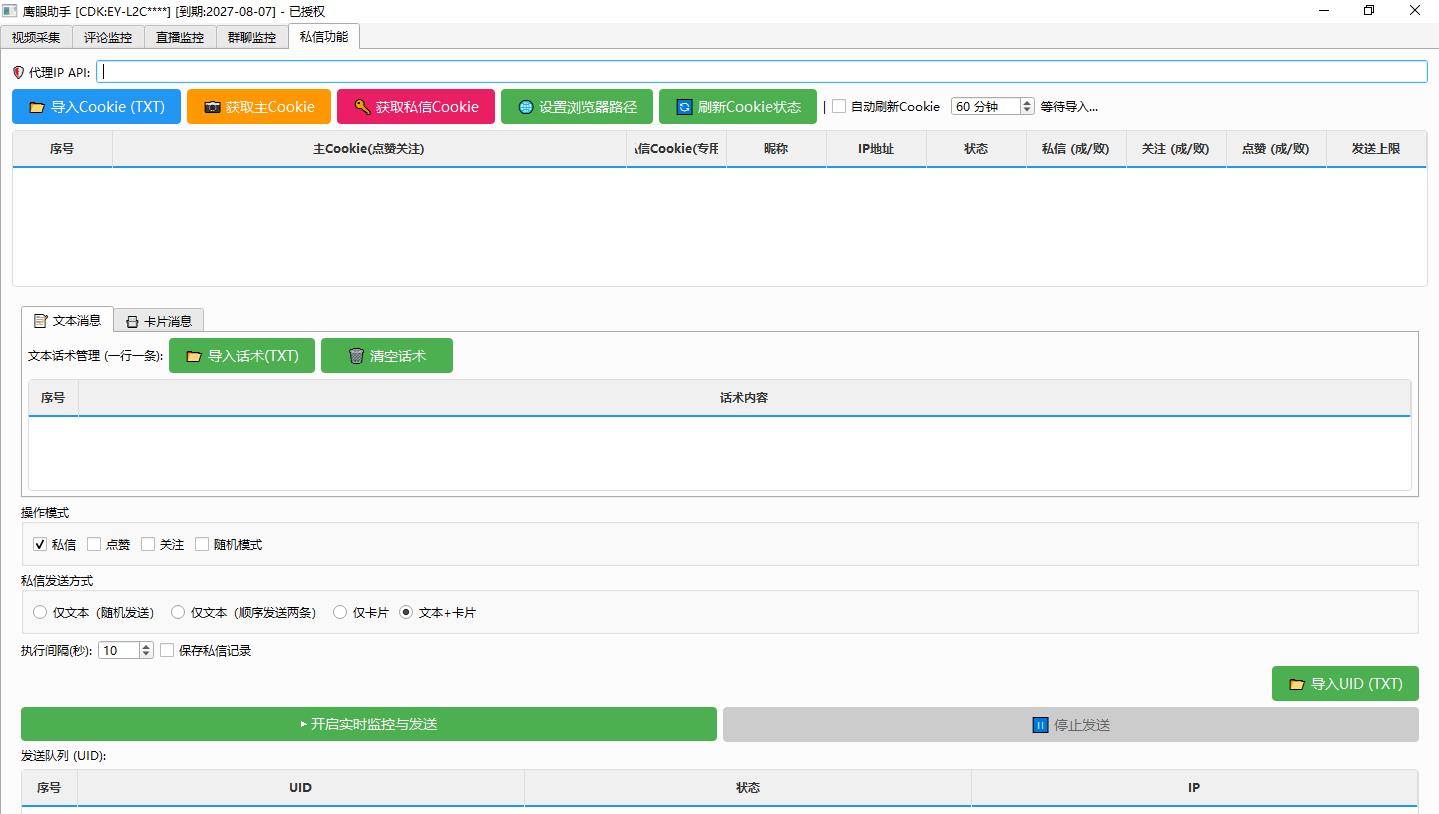Click the trash can icon on 清空话术

(x=356, y=356)
